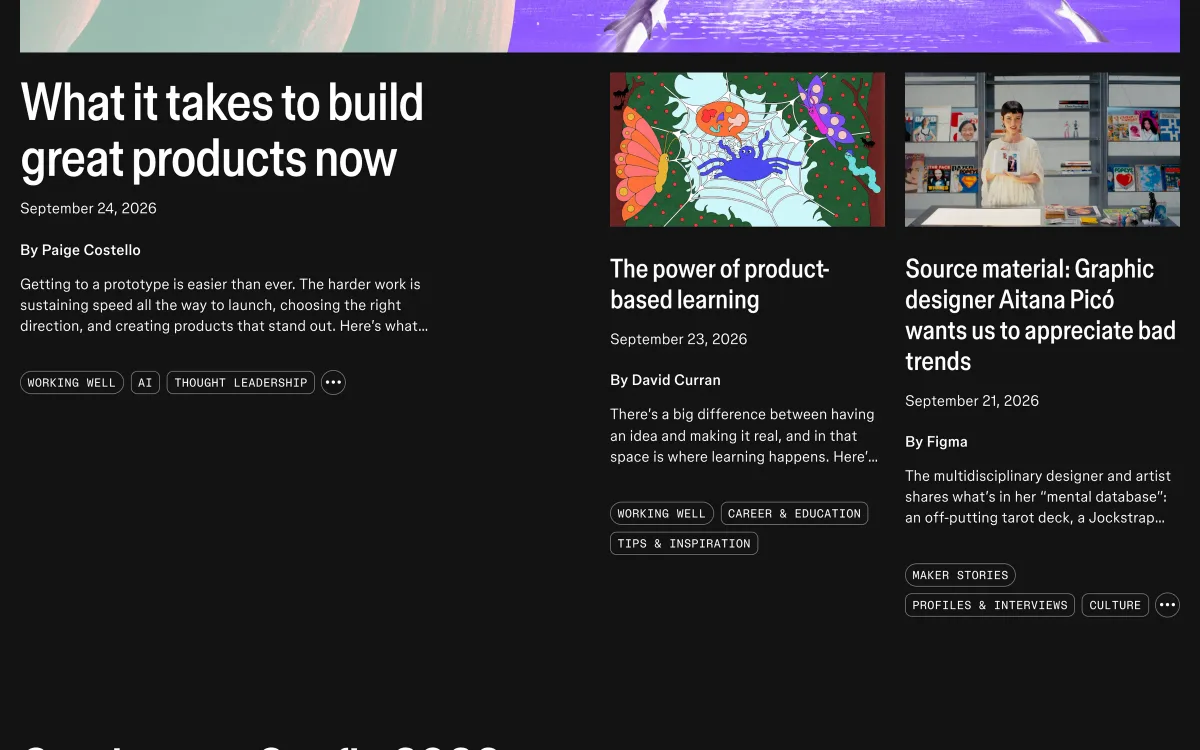Open 'The power of product-based learning' article
Viewport: 1200px width, 750px height.
point(720,284)
